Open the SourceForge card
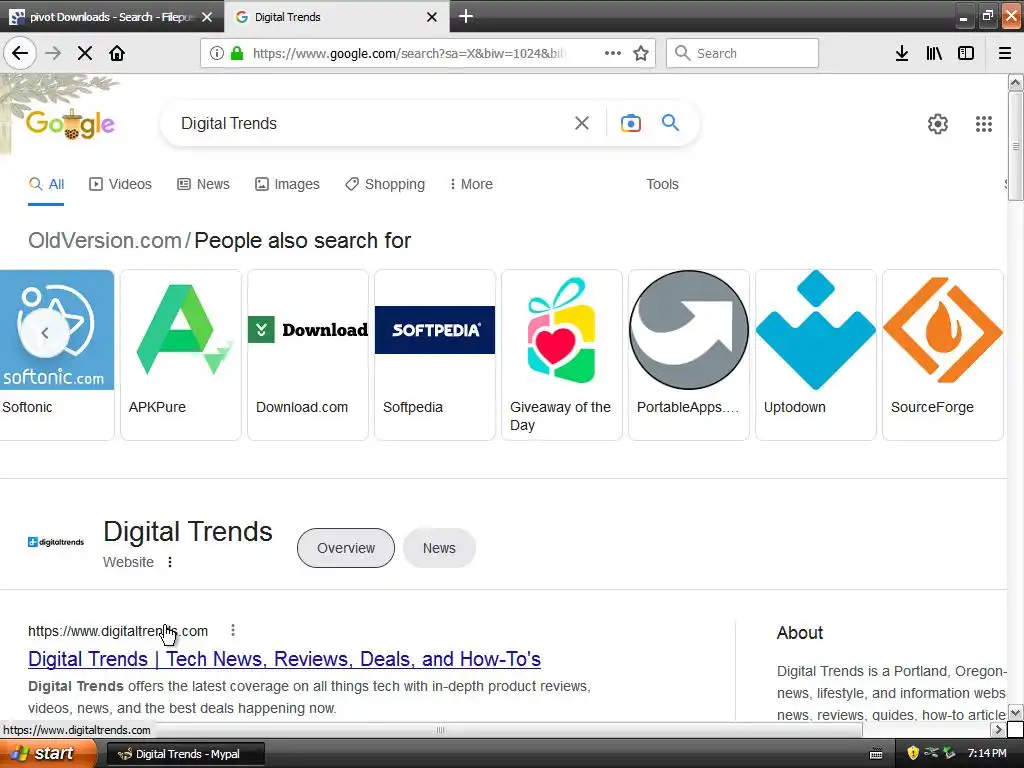 (942, 355)
